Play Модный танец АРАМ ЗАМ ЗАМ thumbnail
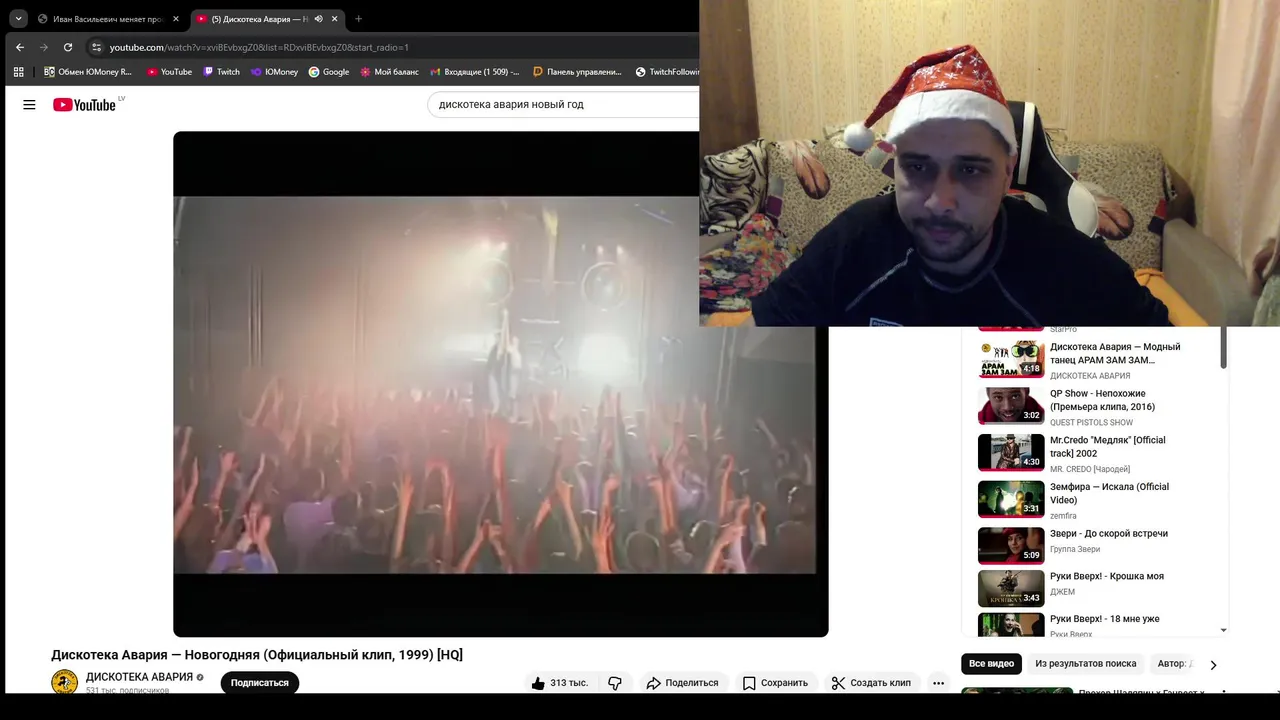Screen dimensions: 1280x720 [1011, 359]
